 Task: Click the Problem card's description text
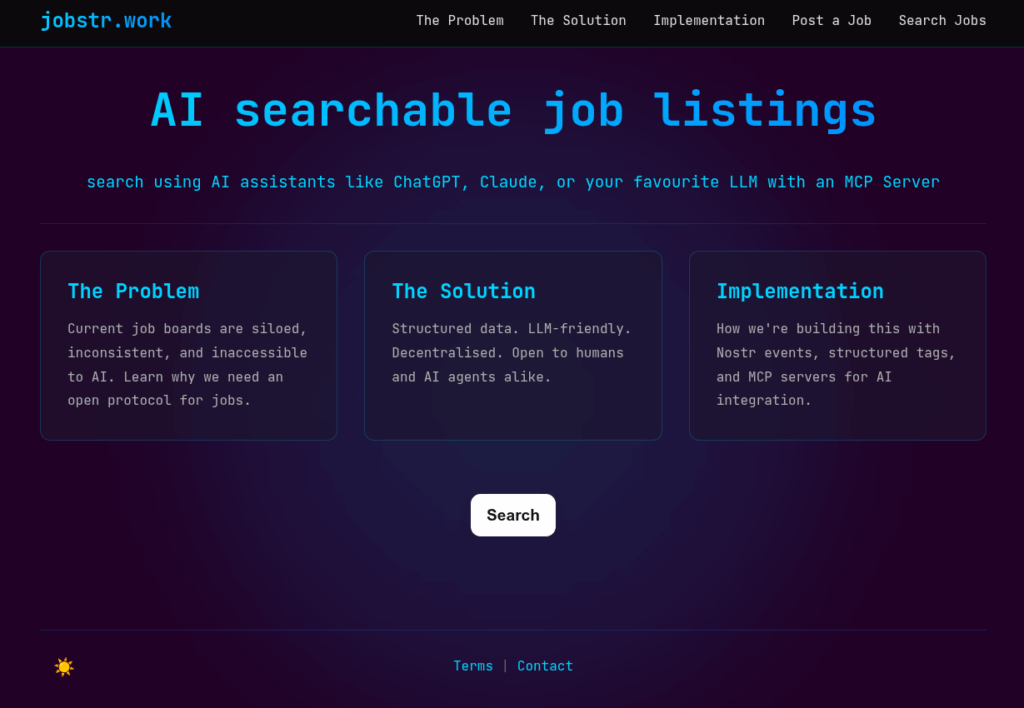[x=186, y=364]
